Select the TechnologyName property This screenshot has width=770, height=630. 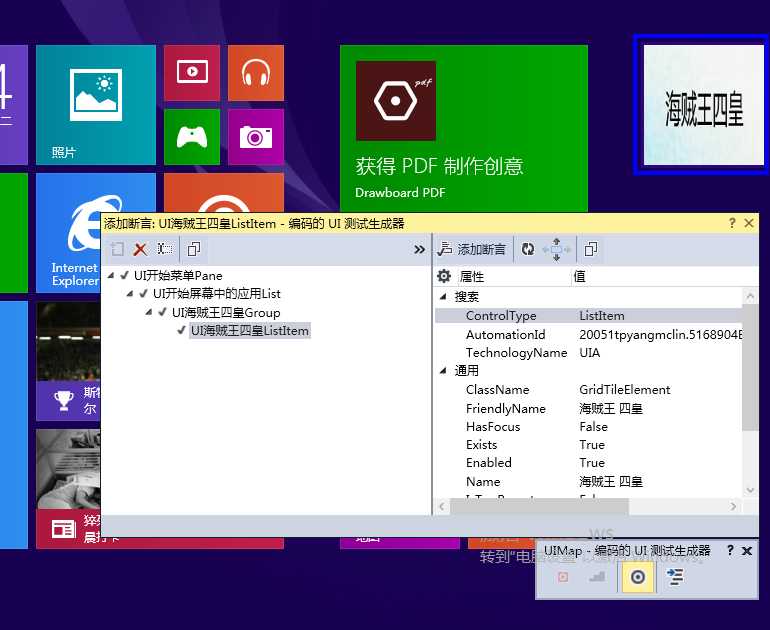point(516,353)
